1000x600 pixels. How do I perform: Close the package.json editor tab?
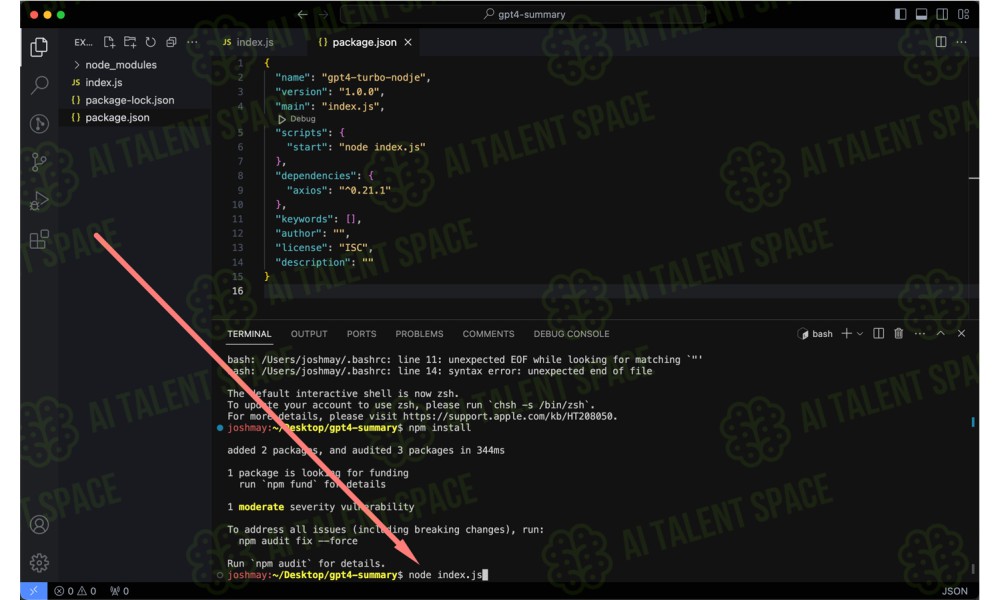coord(408,42)
